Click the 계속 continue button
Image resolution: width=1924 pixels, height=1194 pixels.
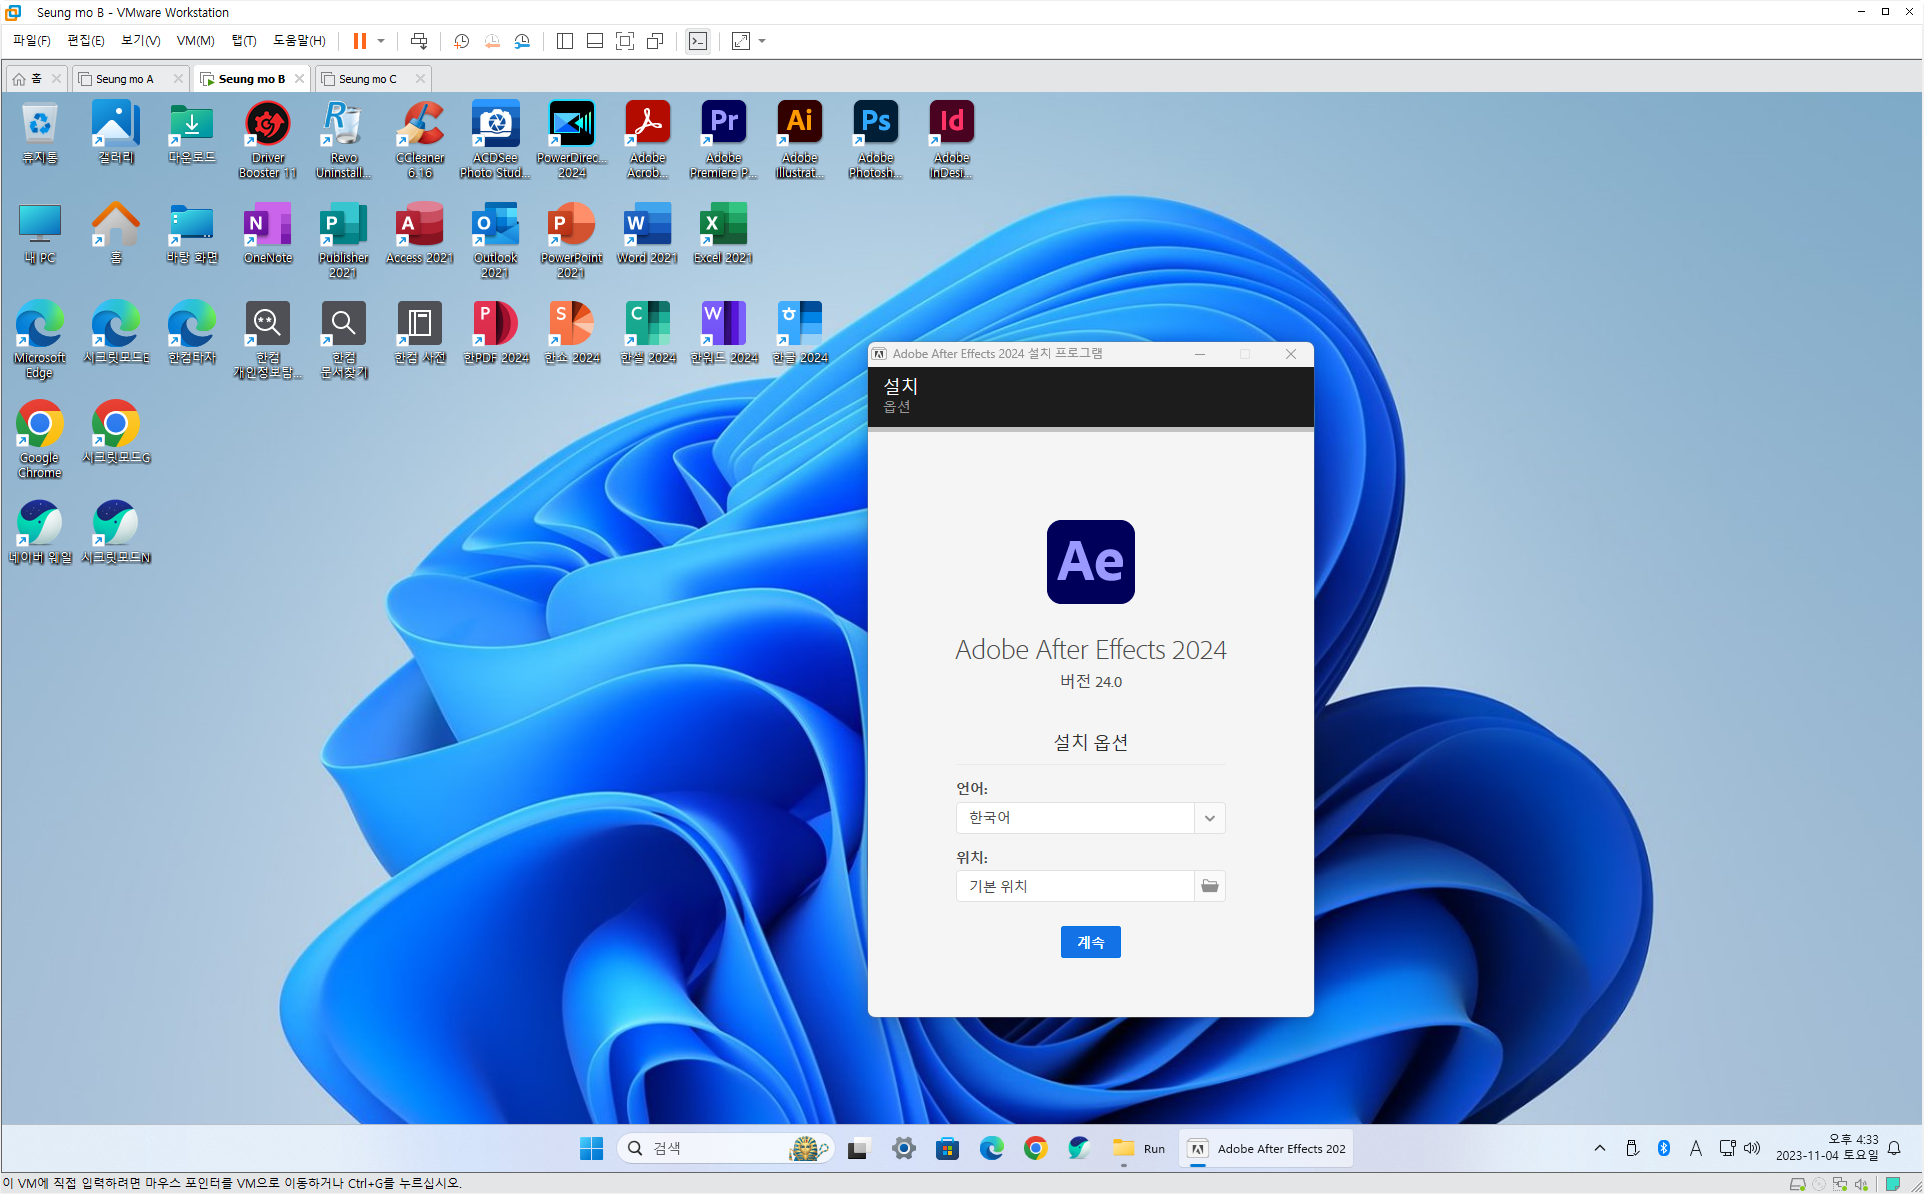pos(1090,942)
